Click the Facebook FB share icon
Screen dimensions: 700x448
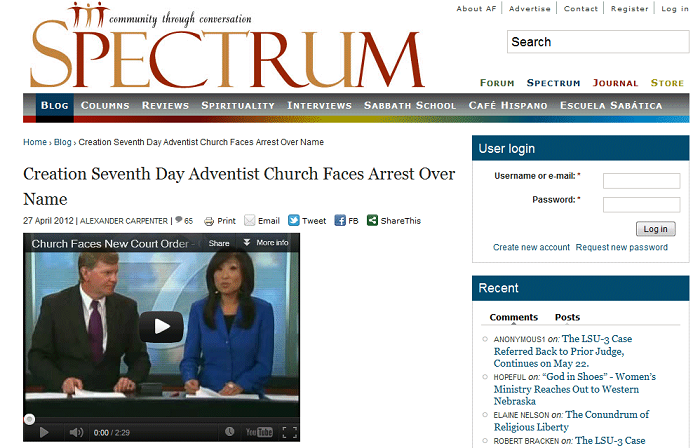click(340, 220)
